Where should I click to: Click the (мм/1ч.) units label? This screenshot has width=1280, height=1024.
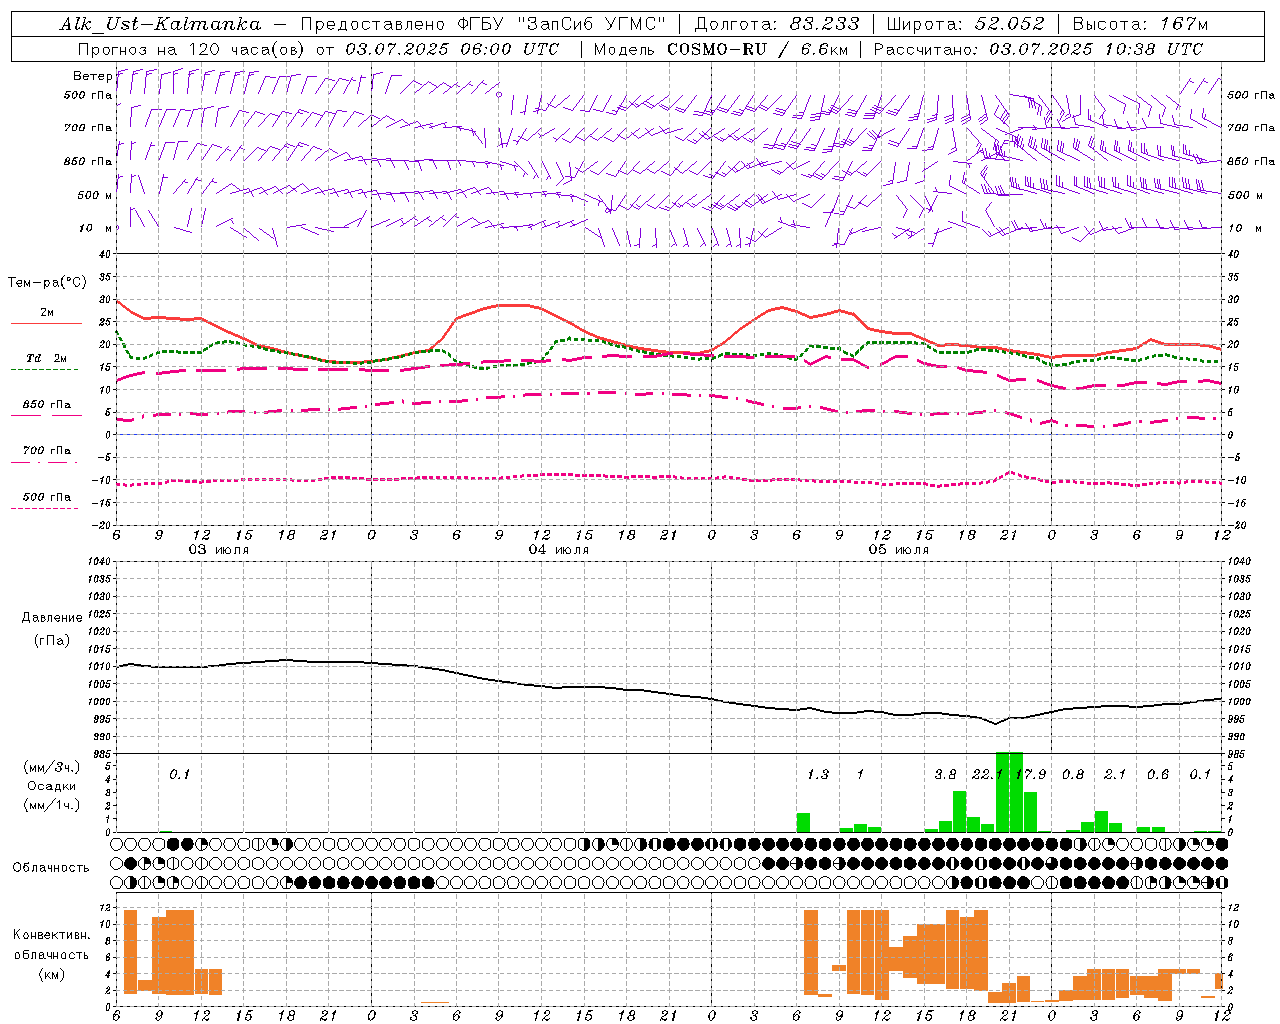[51, 805]
